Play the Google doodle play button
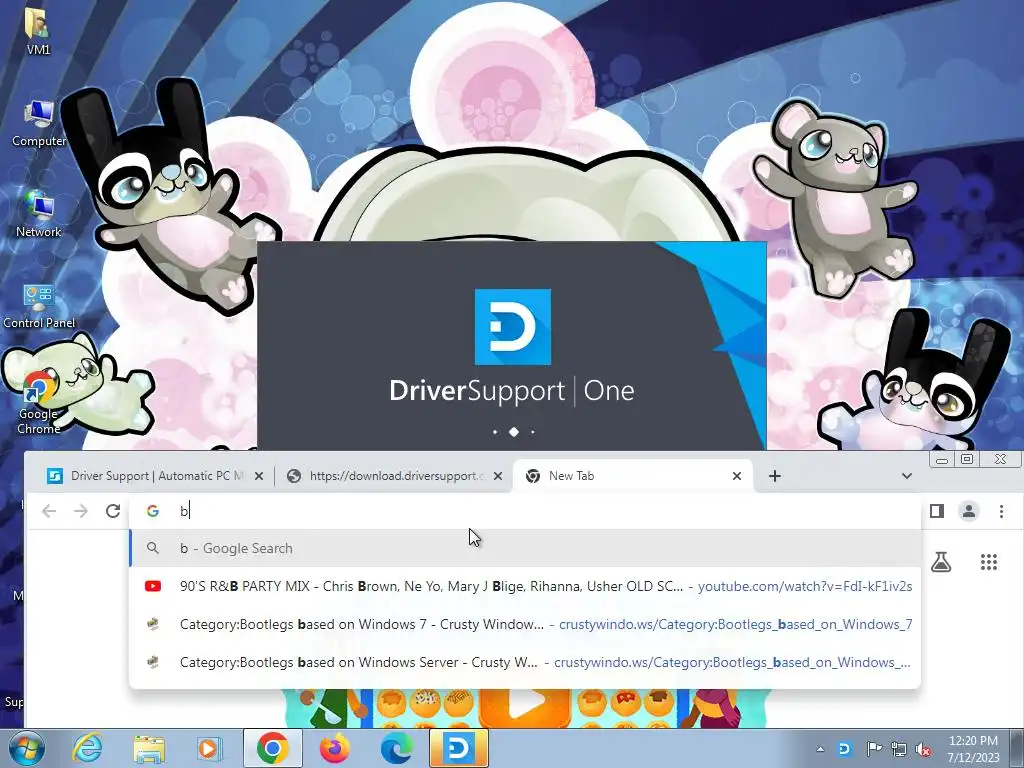 pyautogui.click(x=525, y=706)
